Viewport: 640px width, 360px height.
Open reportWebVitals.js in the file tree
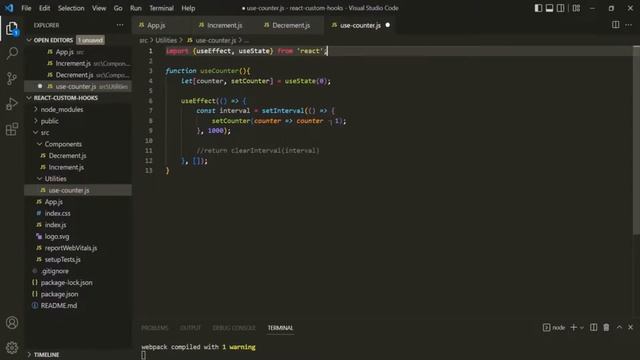click(x=78, y=248)
